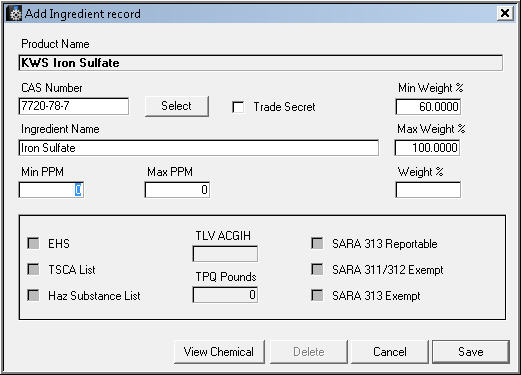
Task: Click the CAS Number input field
Action: [x=74, y=106]
